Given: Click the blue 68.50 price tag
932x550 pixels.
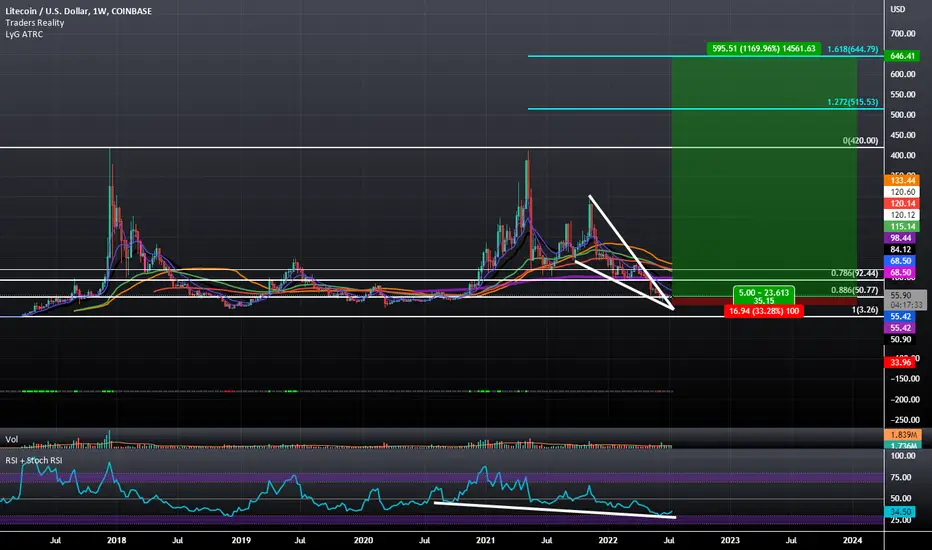Looking at the screenshot, I should (902, 261).
